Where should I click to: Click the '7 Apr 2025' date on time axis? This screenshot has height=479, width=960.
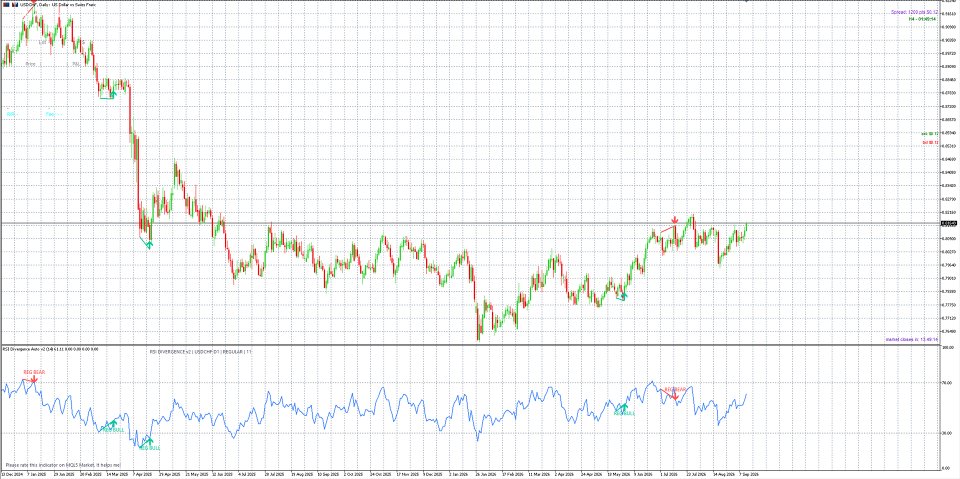[143, 474]
